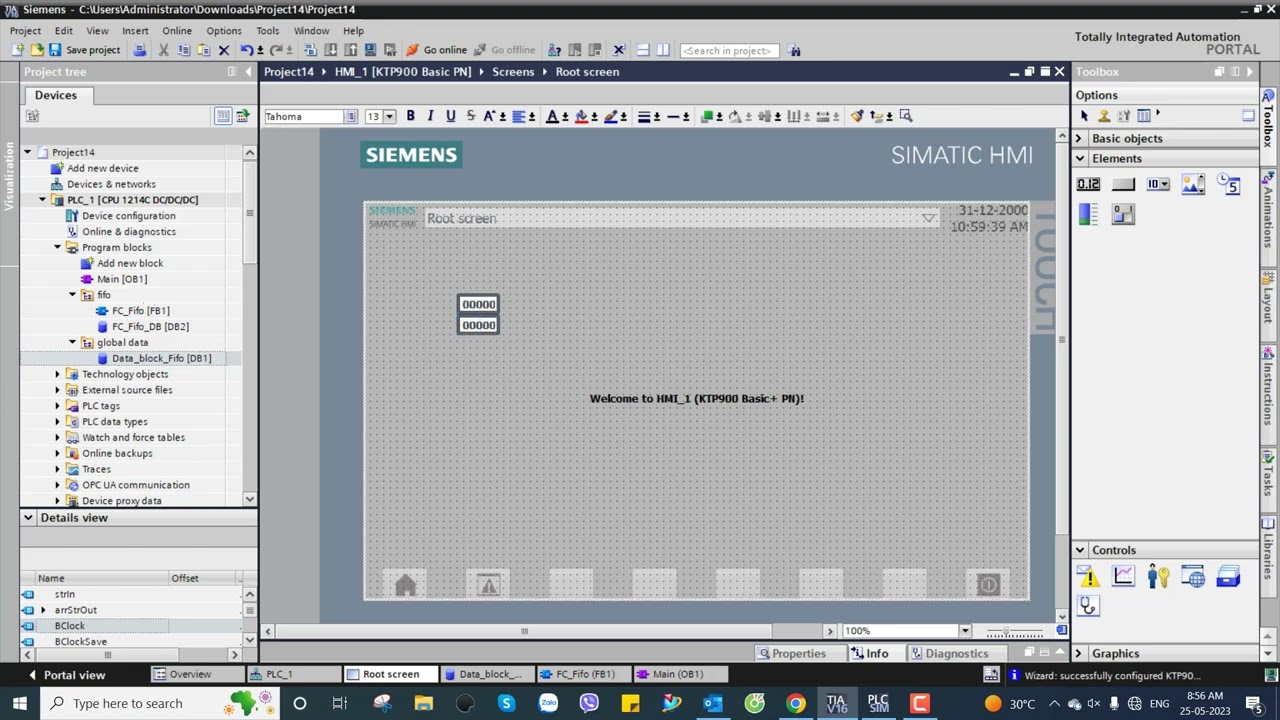Click the alarm triangle icon on HMI screen bottom
1280x720 pixels.
pos(488,586)
